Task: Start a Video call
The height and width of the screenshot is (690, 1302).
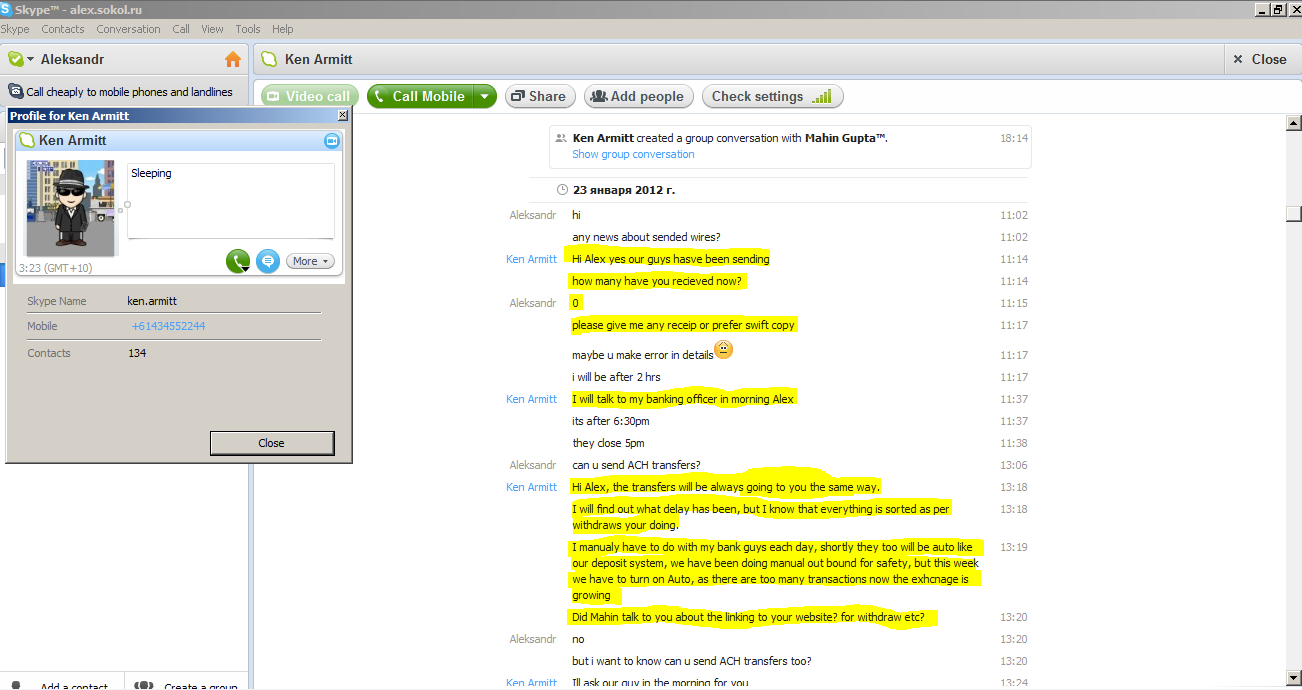Action: click(310, 96)
